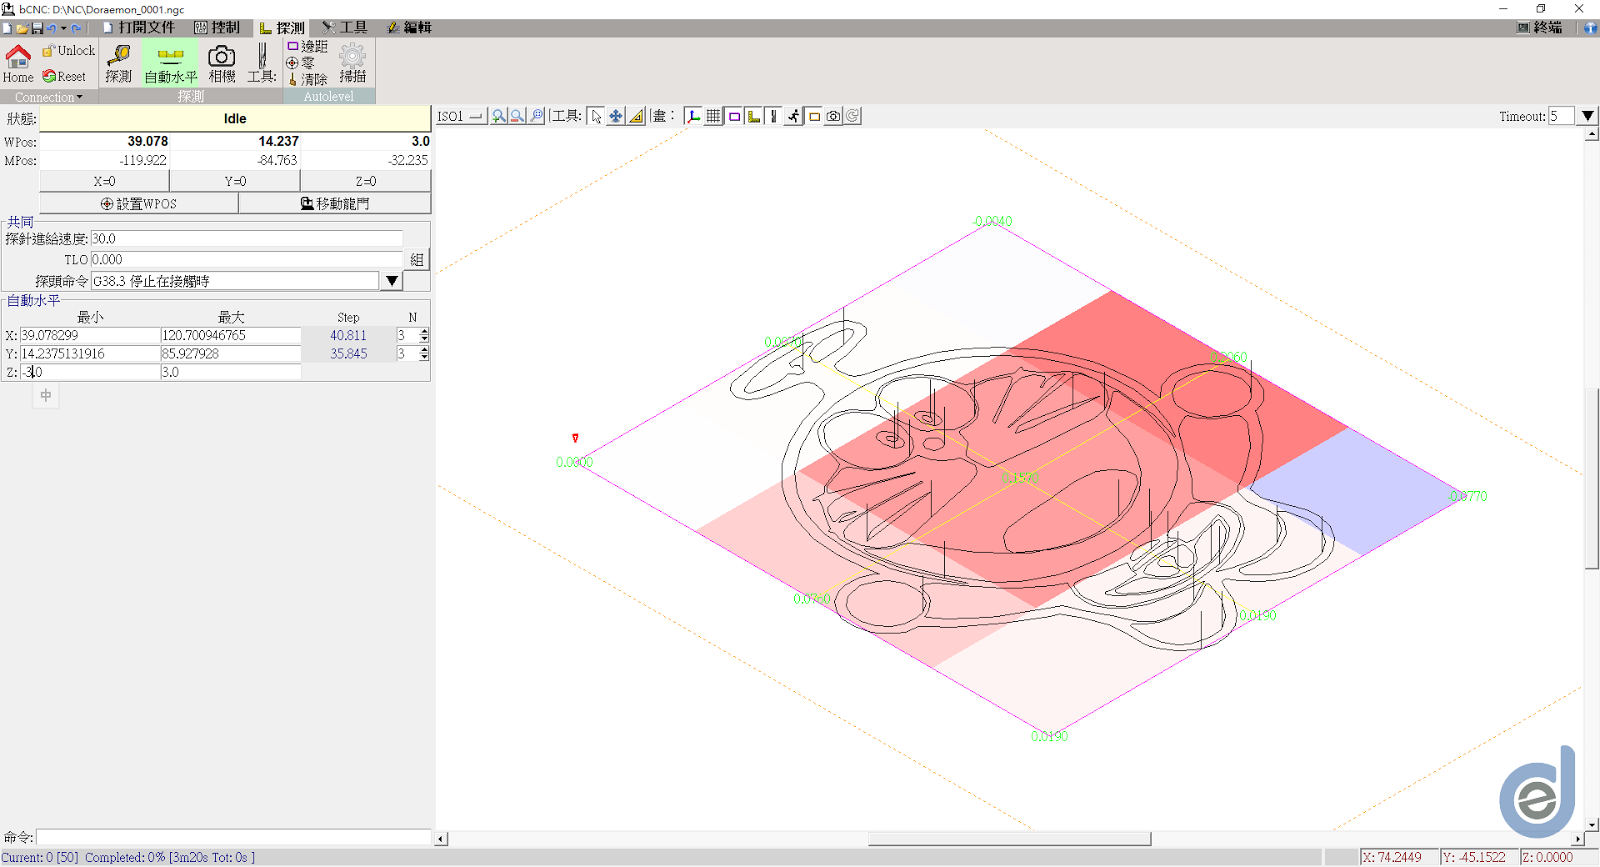Click the 探針進給速度 feed input field
The width and height of the screenshot is (1600, 867).
[247, 238]
